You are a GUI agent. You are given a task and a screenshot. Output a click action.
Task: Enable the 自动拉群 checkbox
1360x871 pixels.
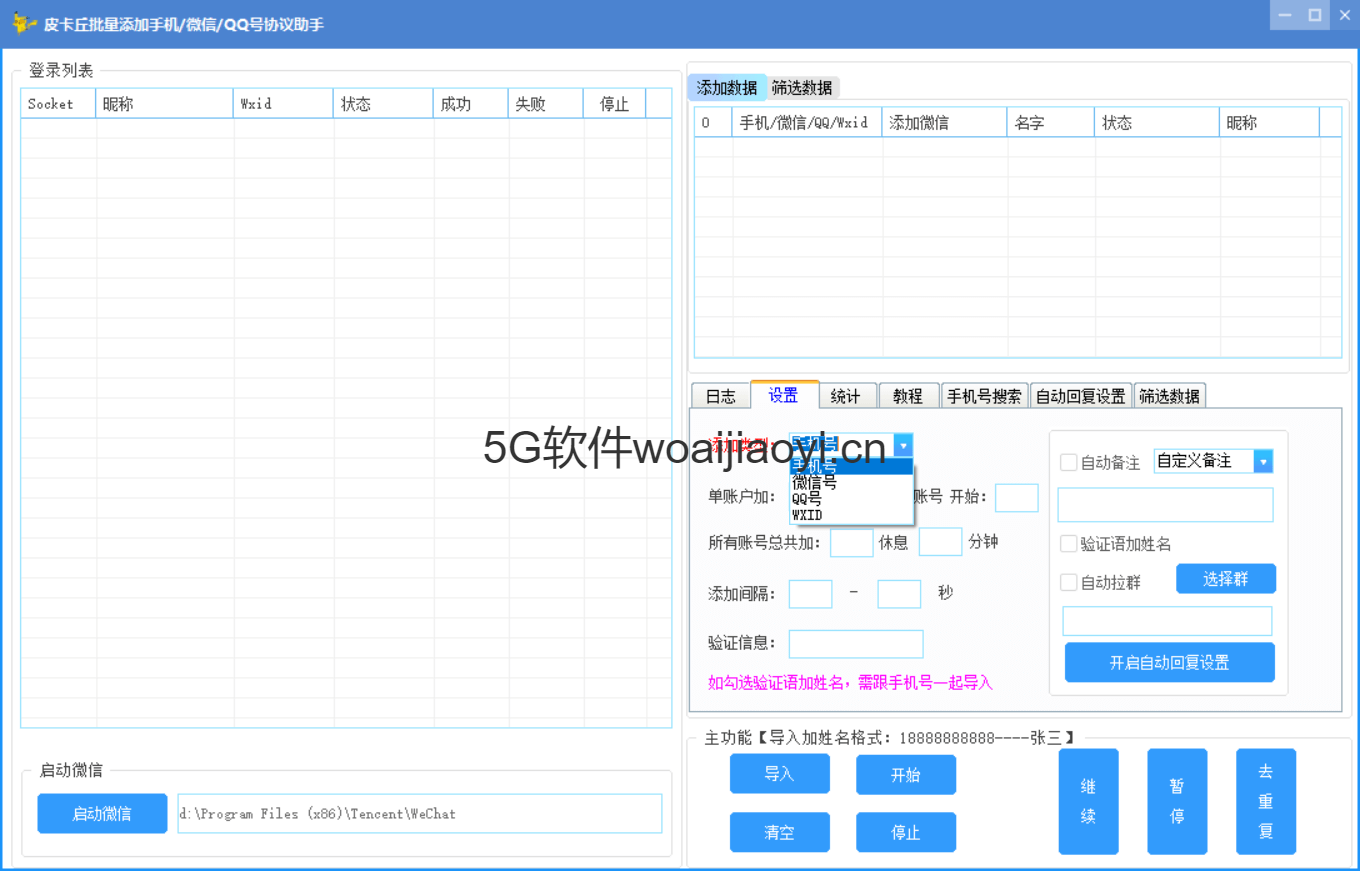tap(1069, 582)
